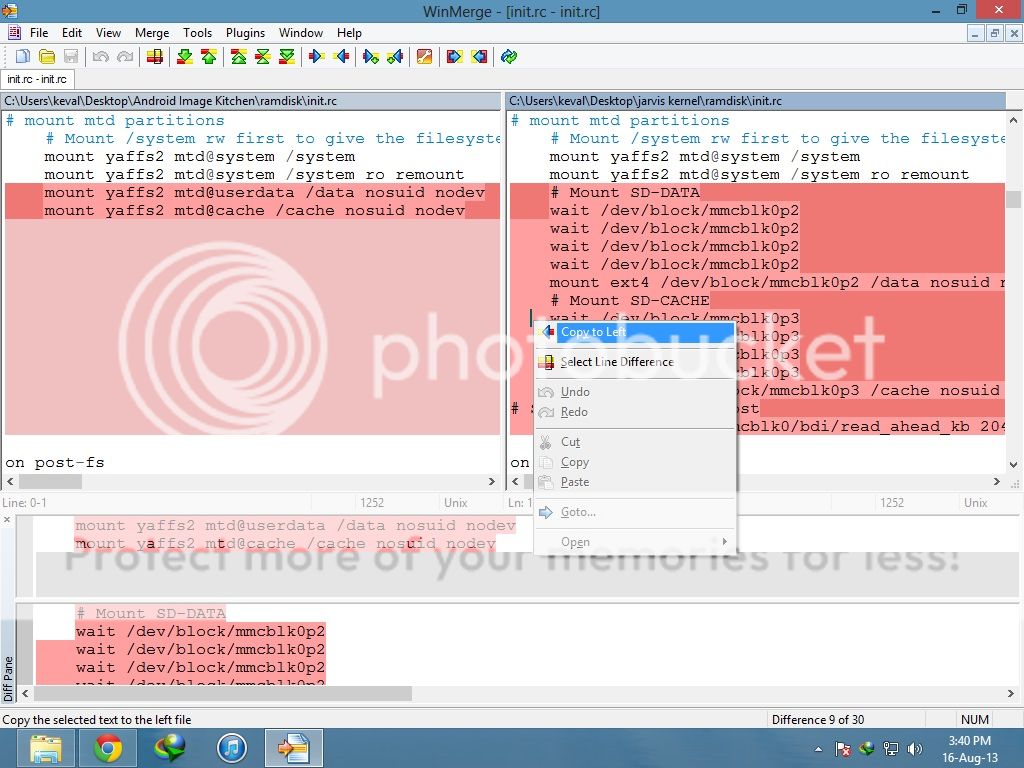Image resolution: width=1024 pixels, height=768 pixels.
Task: Open Google Chrome from the taskbar
Action: pyautogui.click(x=108, y=748)
